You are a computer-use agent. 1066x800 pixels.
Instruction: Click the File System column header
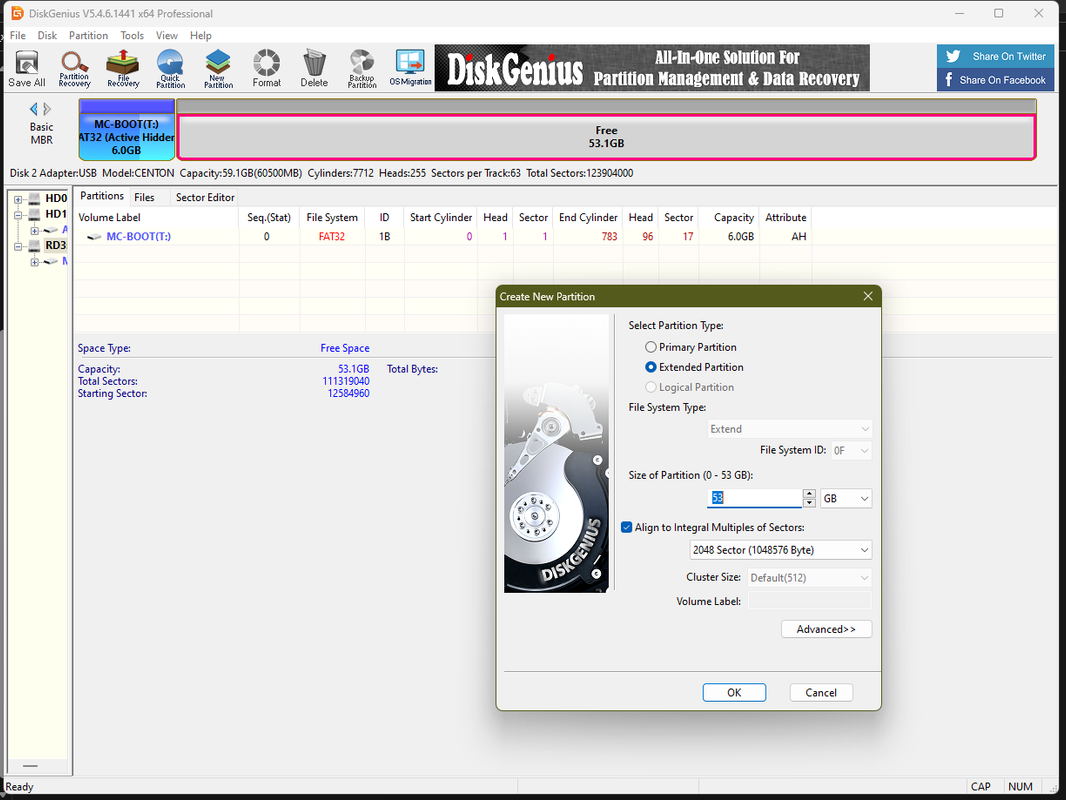click(x=332, y=218)
